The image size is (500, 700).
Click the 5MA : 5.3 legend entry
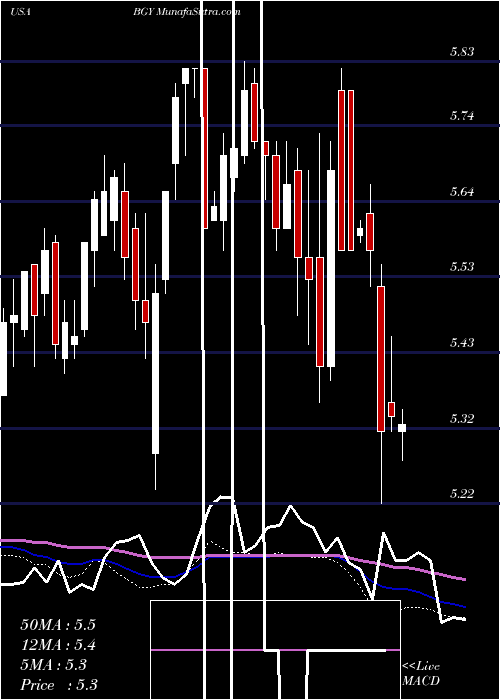[53, 665]
